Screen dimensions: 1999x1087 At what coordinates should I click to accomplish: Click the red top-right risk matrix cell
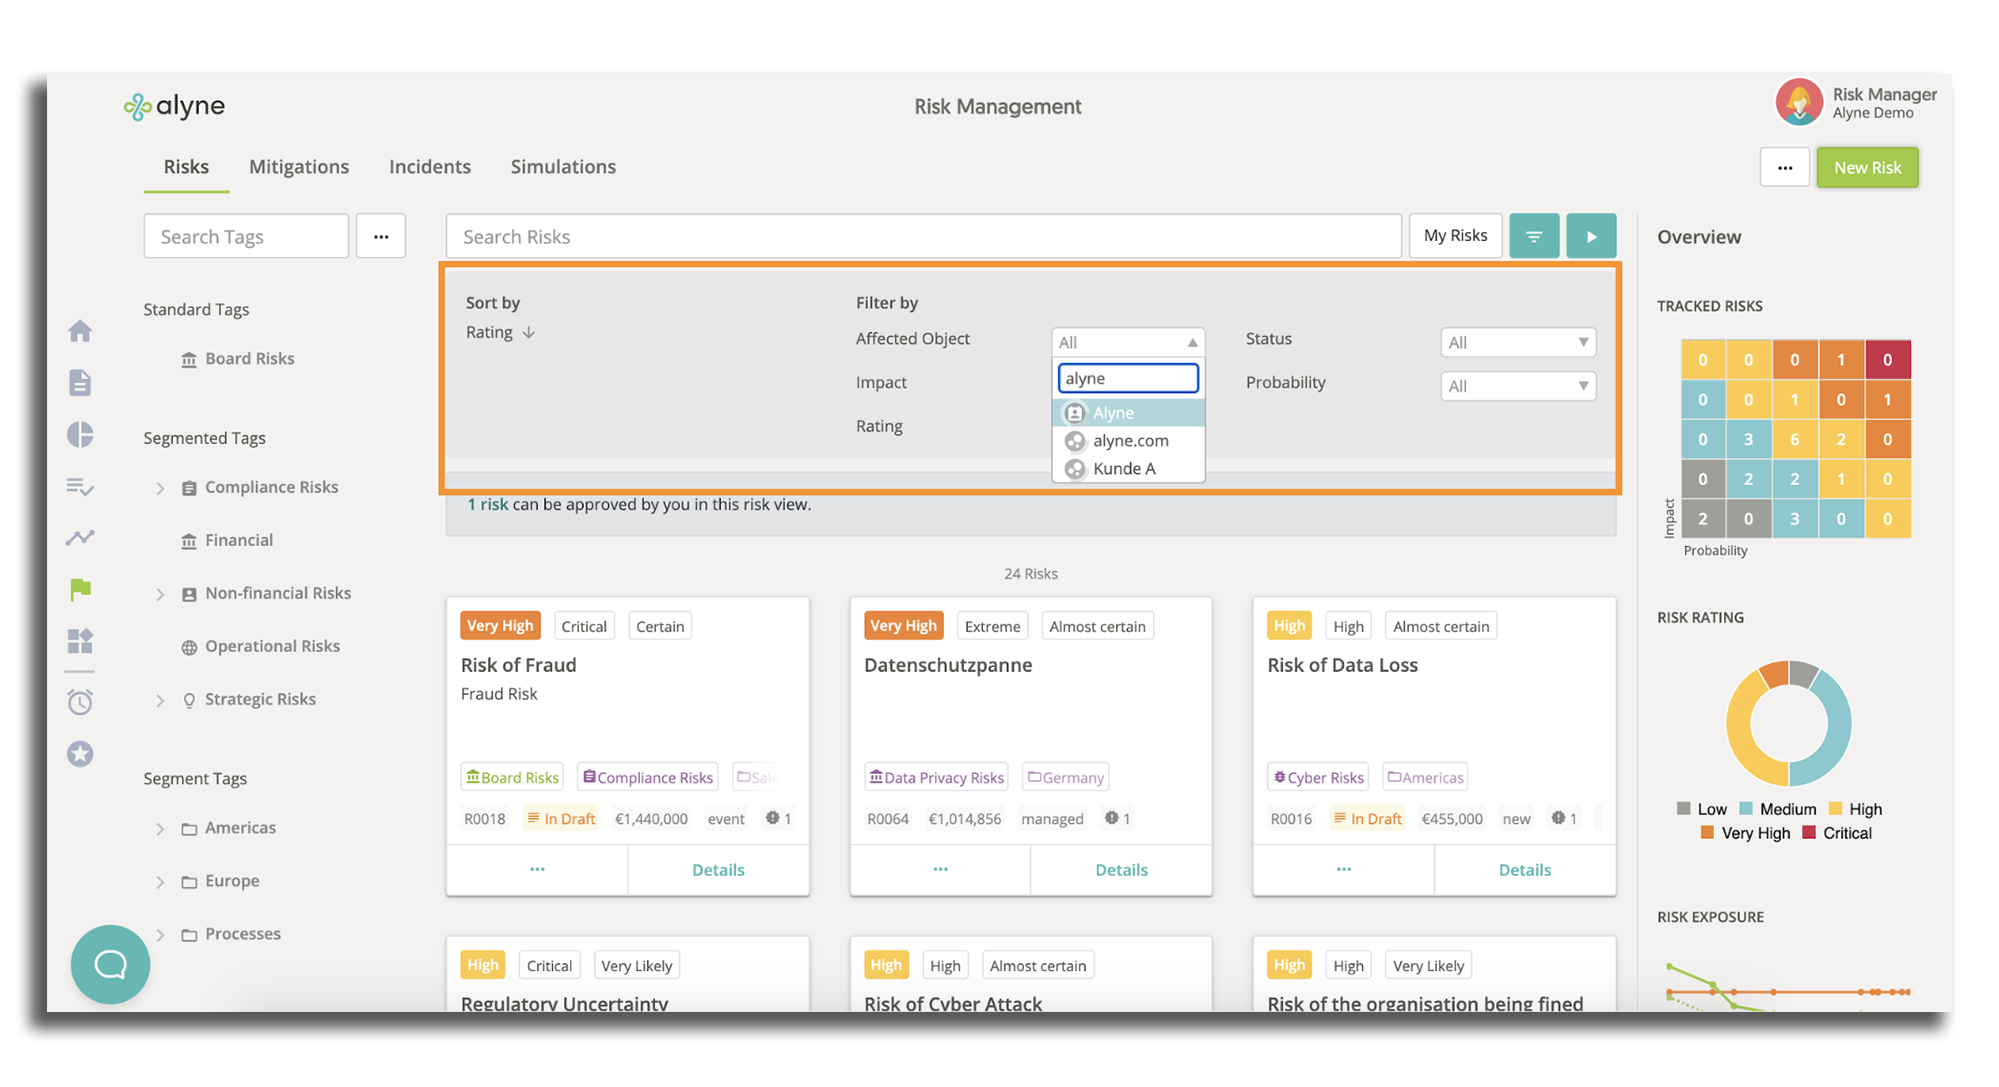pyautogui.click(x=1887, y=360)
